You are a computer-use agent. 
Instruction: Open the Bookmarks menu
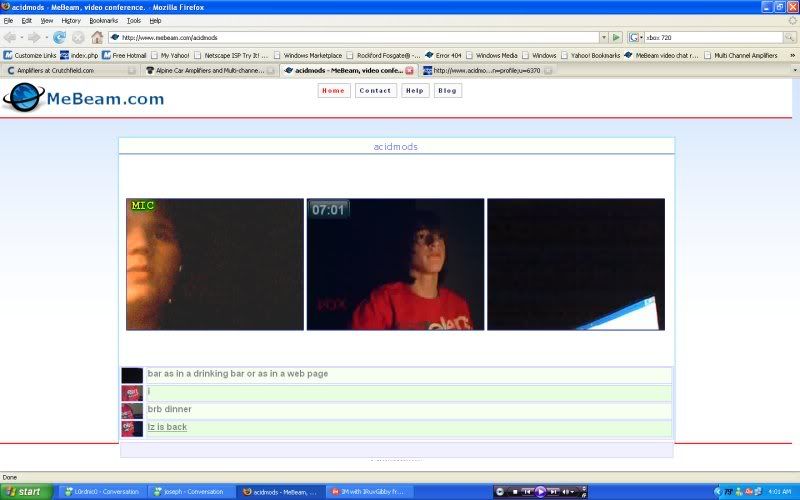click(x=104, y=21)
